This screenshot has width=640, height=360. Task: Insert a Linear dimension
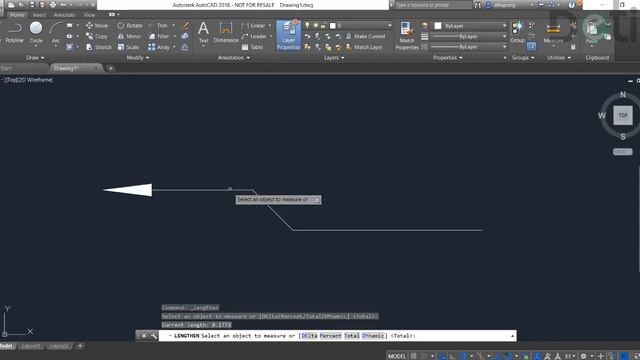(x=253, y=25)
